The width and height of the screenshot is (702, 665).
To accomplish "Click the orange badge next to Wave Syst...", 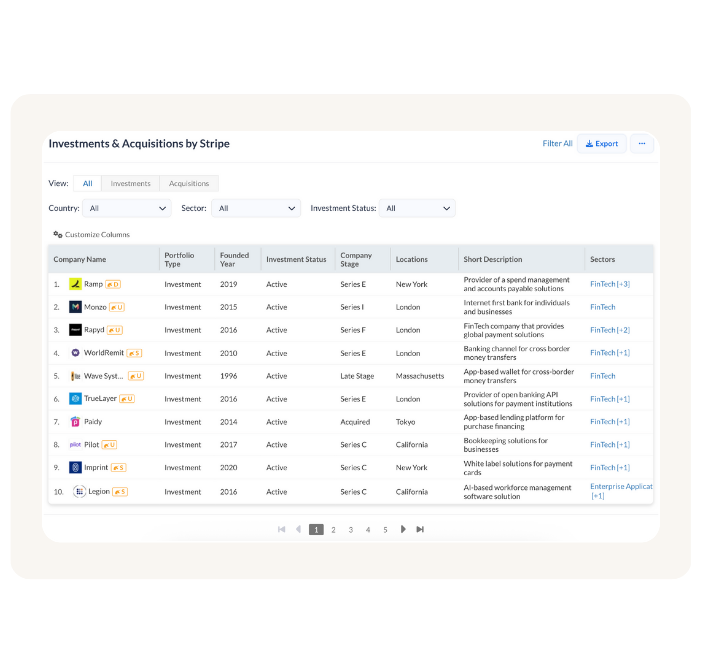I will (136, 376).
